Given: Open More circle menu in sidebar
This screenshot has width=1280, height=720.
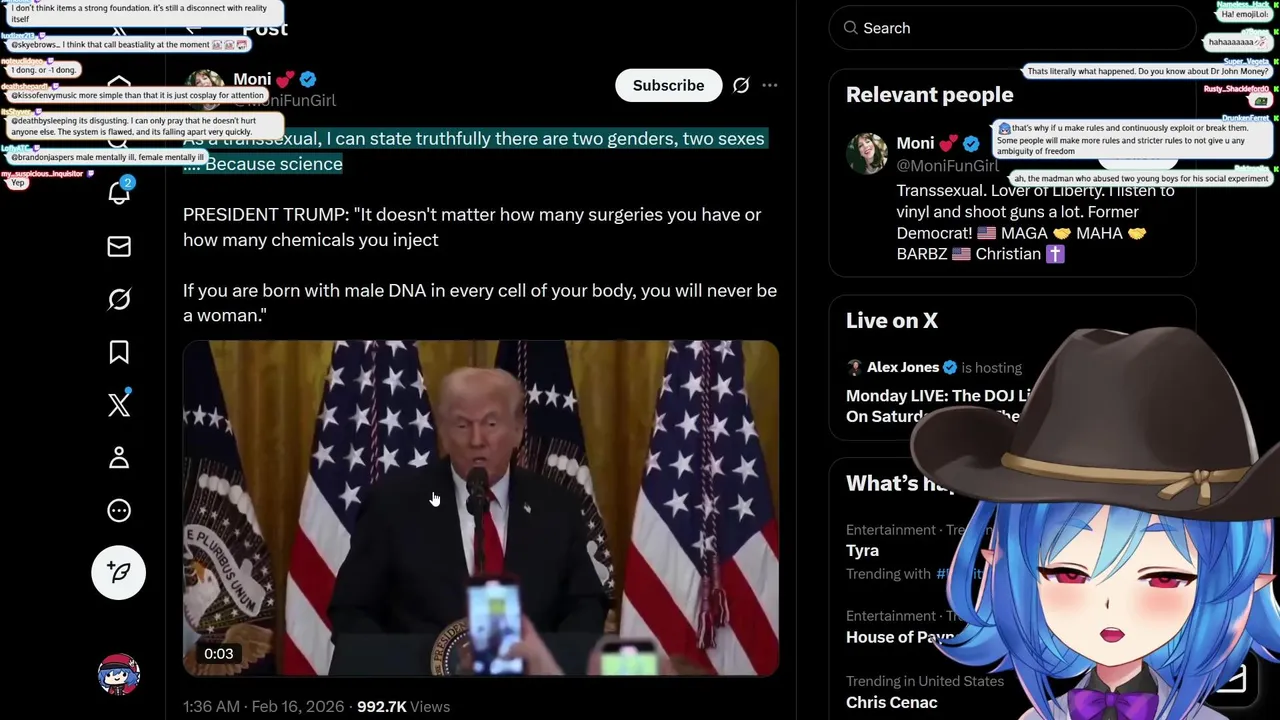Looking at the screenshot, I should [119, 511].
